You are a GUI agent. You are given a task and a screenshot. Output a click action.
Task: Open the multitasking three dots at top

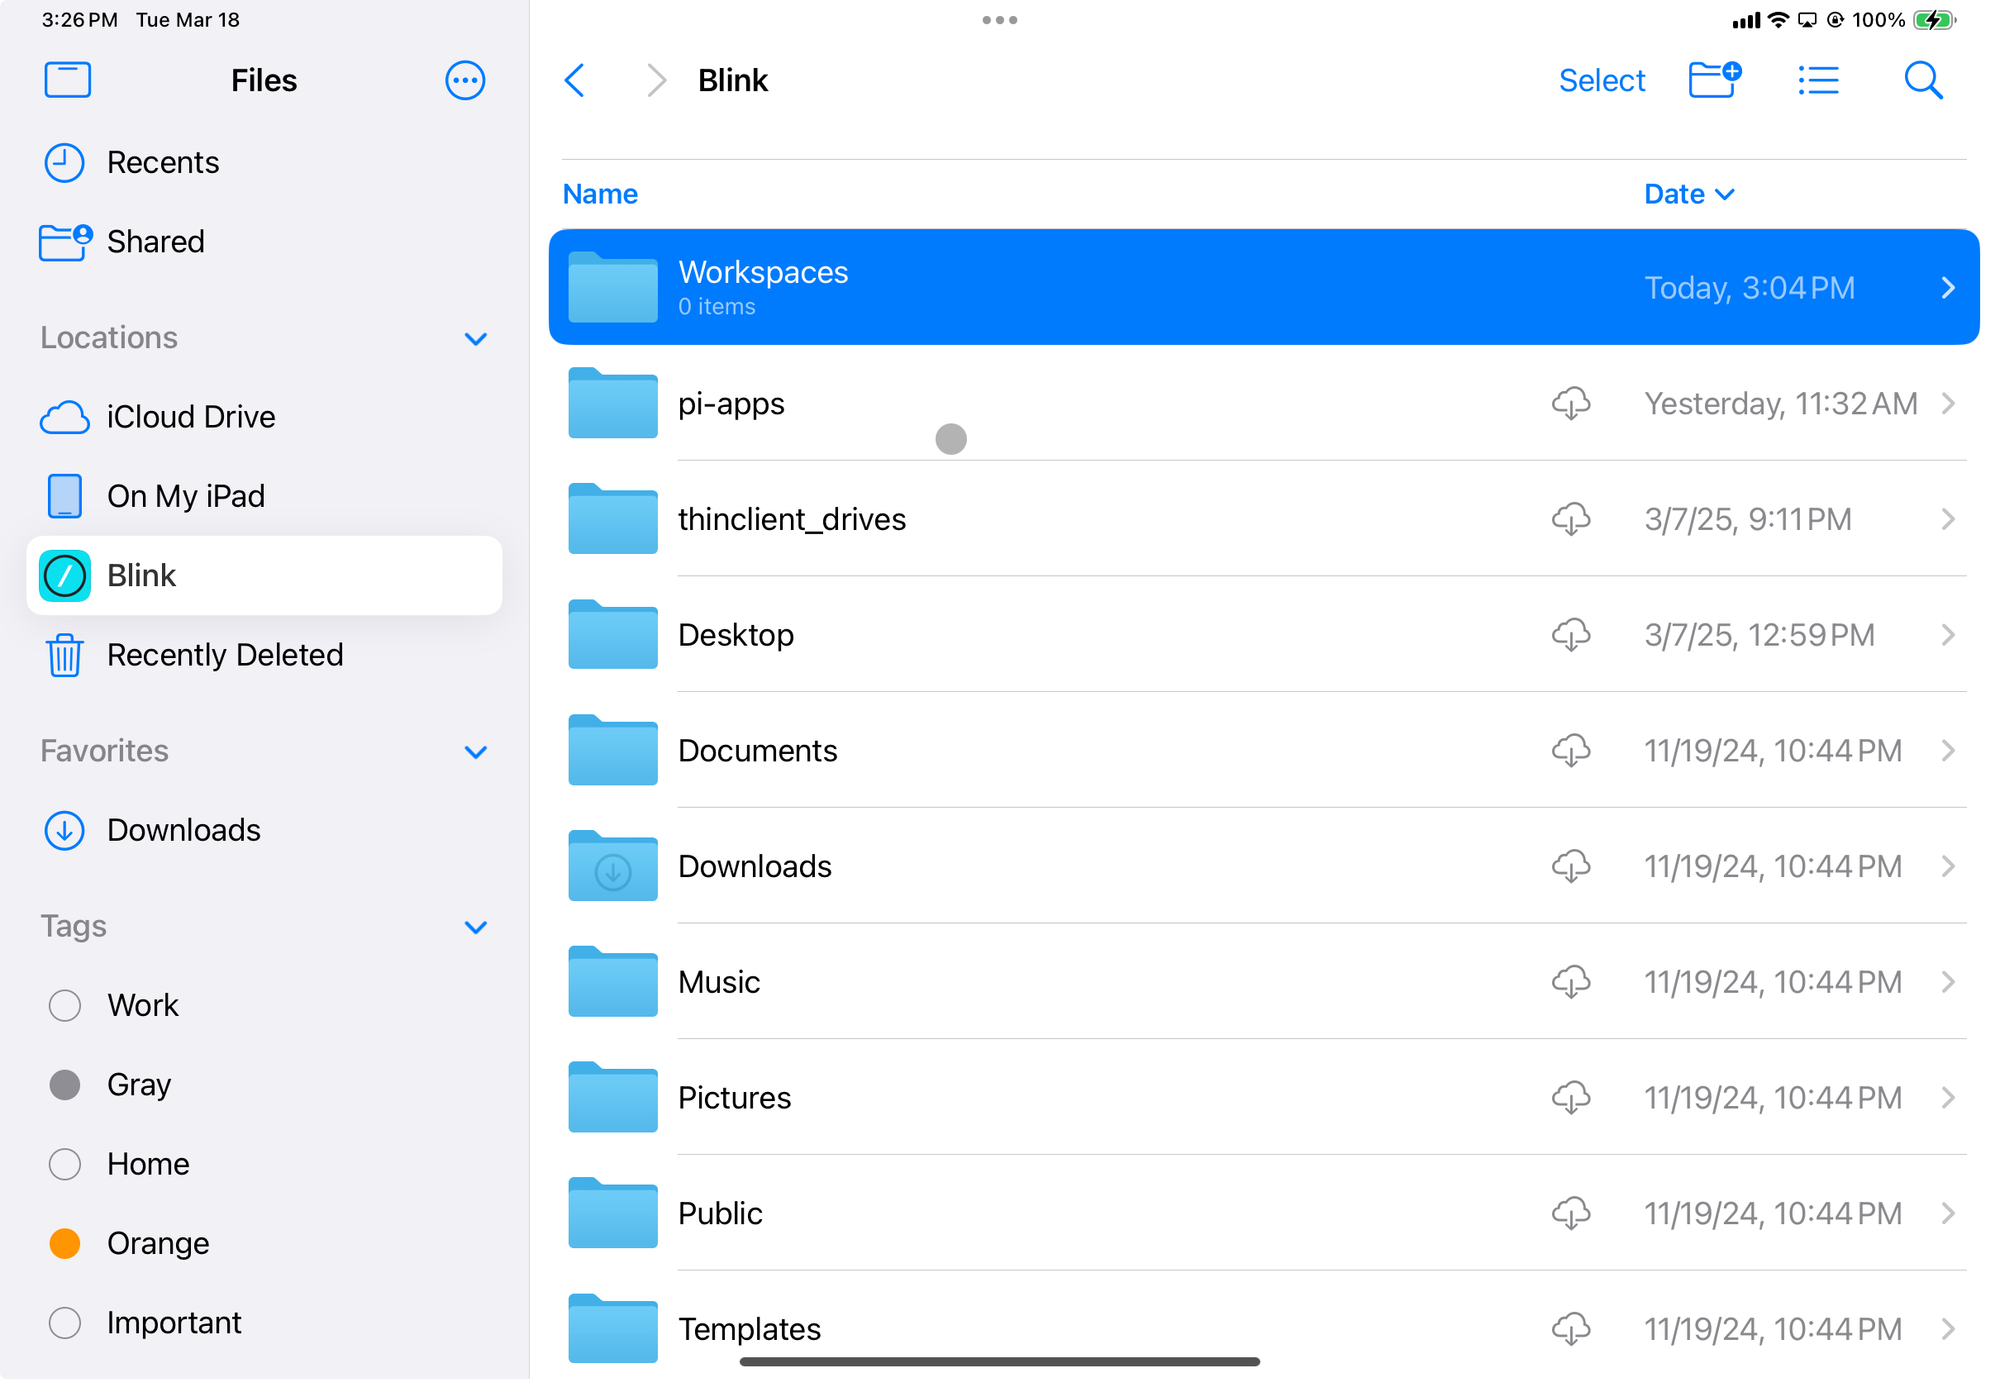1000,20
